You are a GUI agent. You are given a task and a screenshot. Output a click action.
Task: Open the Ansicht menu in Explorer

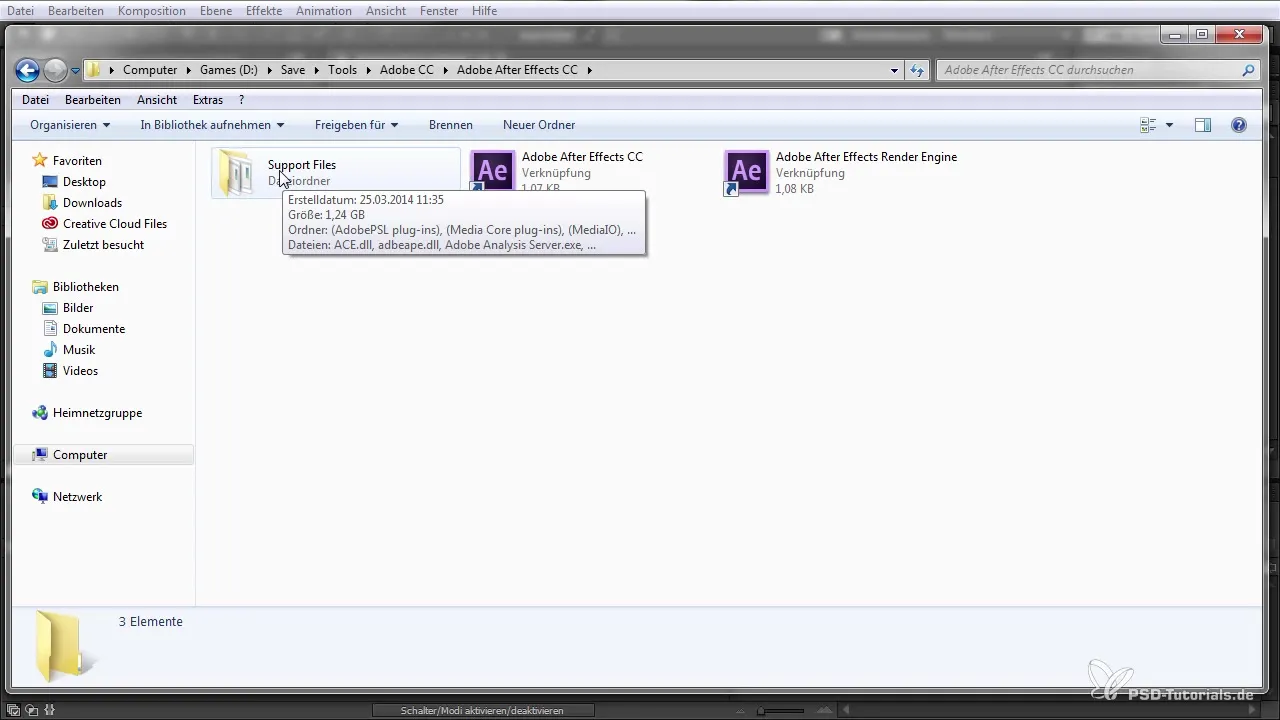(157, 100)
